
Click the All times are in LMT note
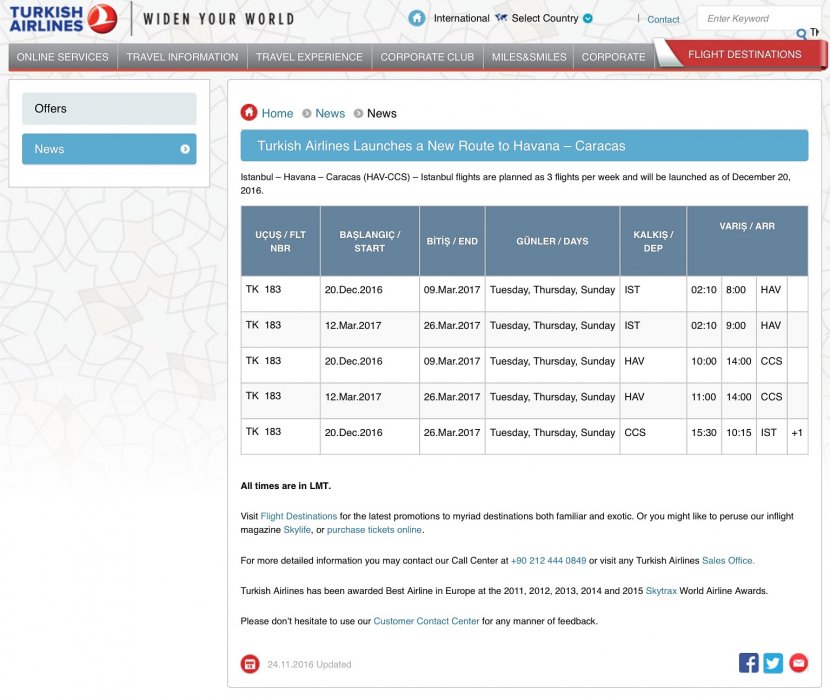286,486
